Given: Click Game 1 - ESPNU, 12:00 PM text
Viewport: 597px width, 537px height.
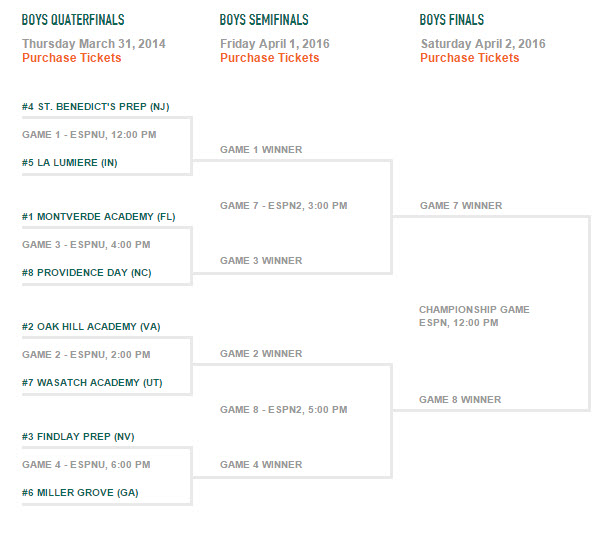Looking at the screenshot, I should (89, 135).
